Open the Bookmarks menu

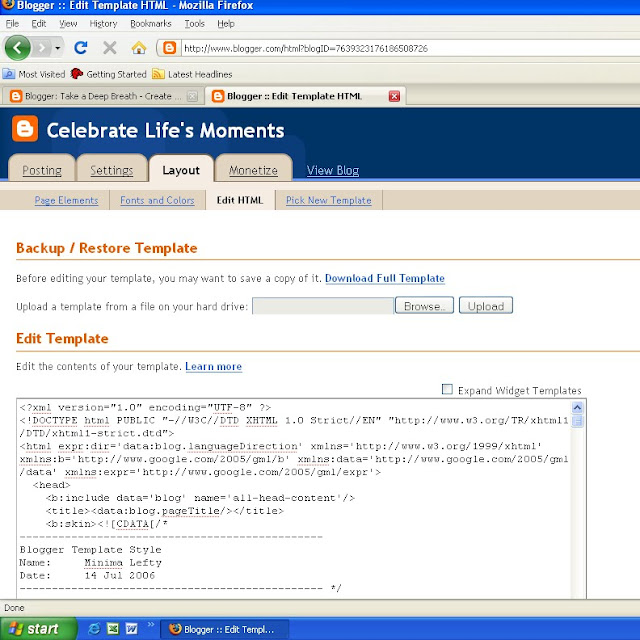[151, 24]
